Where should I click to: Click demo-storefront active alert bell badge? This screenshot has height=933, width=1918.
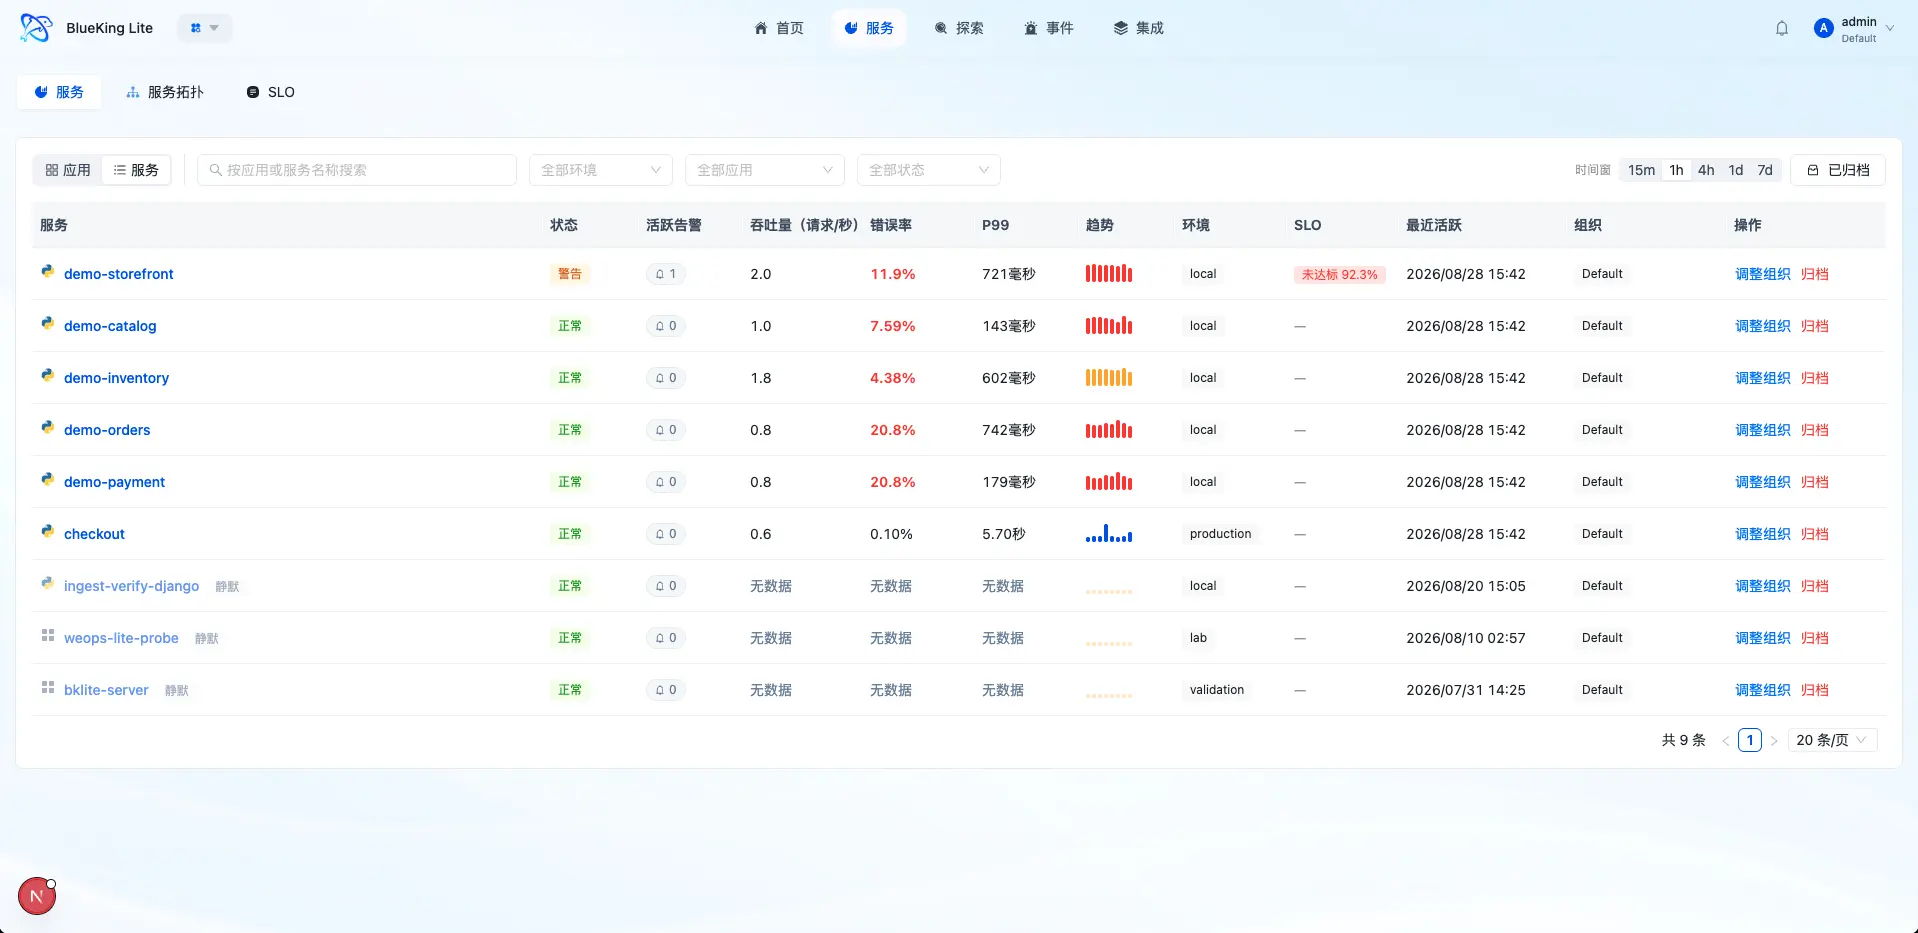click(x=666, y=274)
